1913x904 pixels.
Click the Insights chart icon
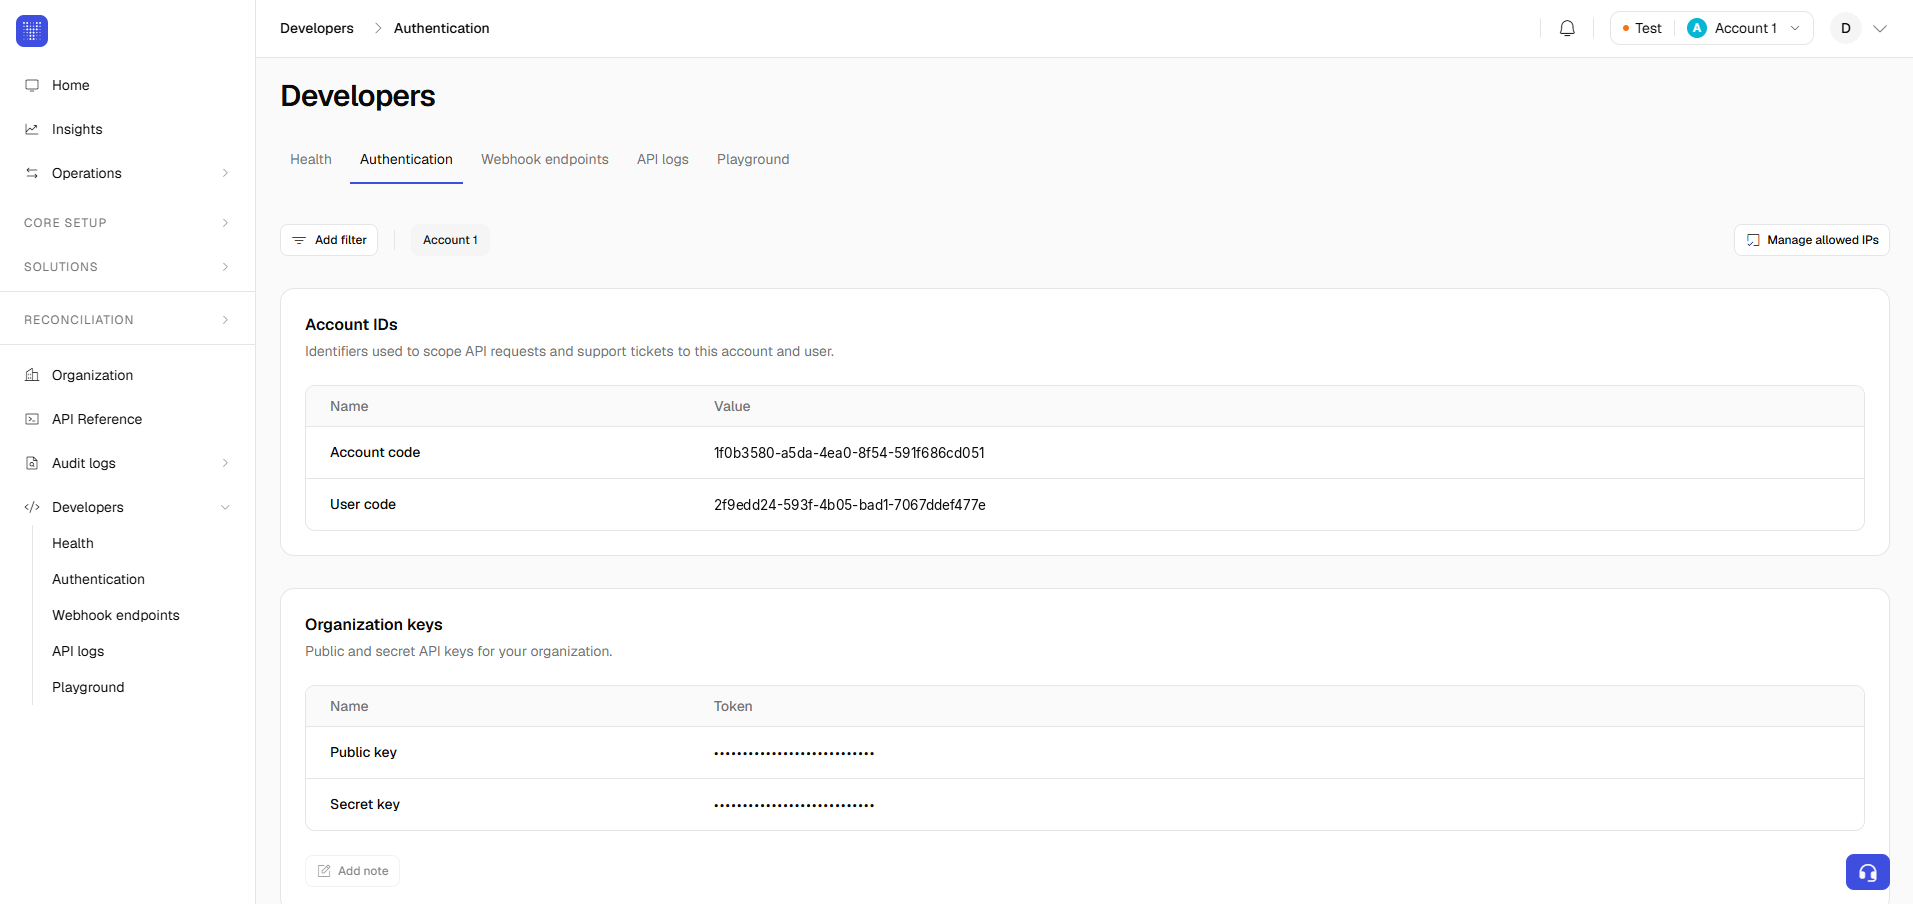32,129
